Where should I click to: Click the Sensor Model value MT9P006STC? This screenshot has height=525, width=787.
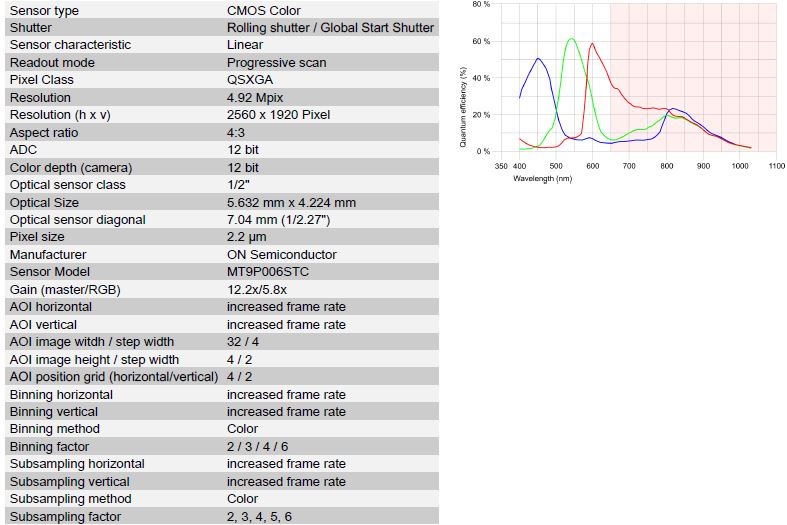[x=268, y=272]
